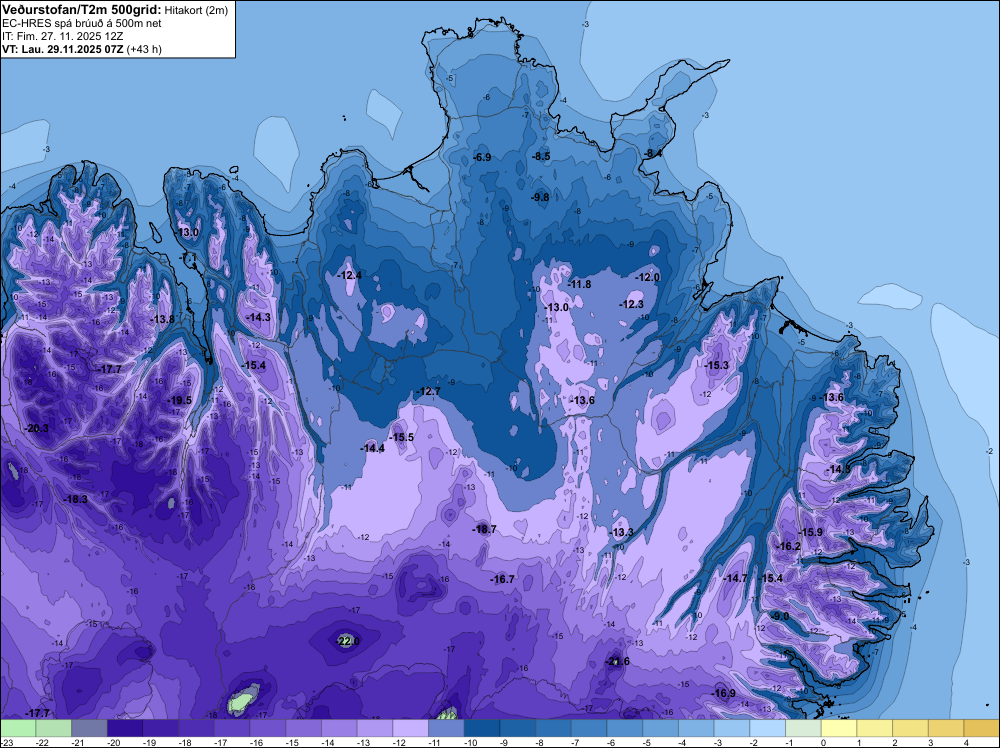Screen dimensions: 1000x748
Task: Click the '(+43 h)' forecast offset
Action: coord(144,49)
